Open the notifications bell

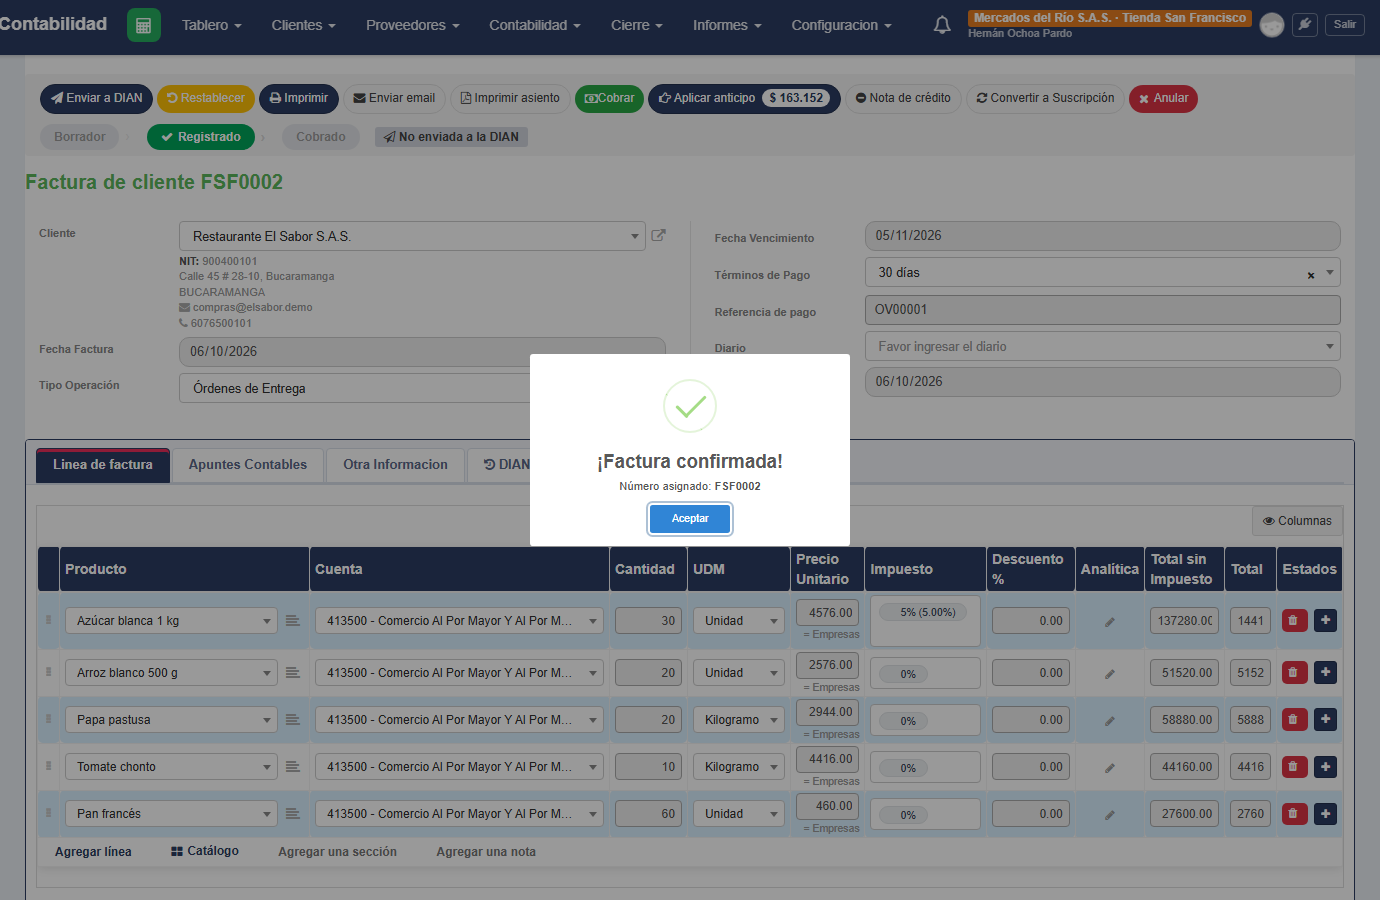(x=942, y=25)
